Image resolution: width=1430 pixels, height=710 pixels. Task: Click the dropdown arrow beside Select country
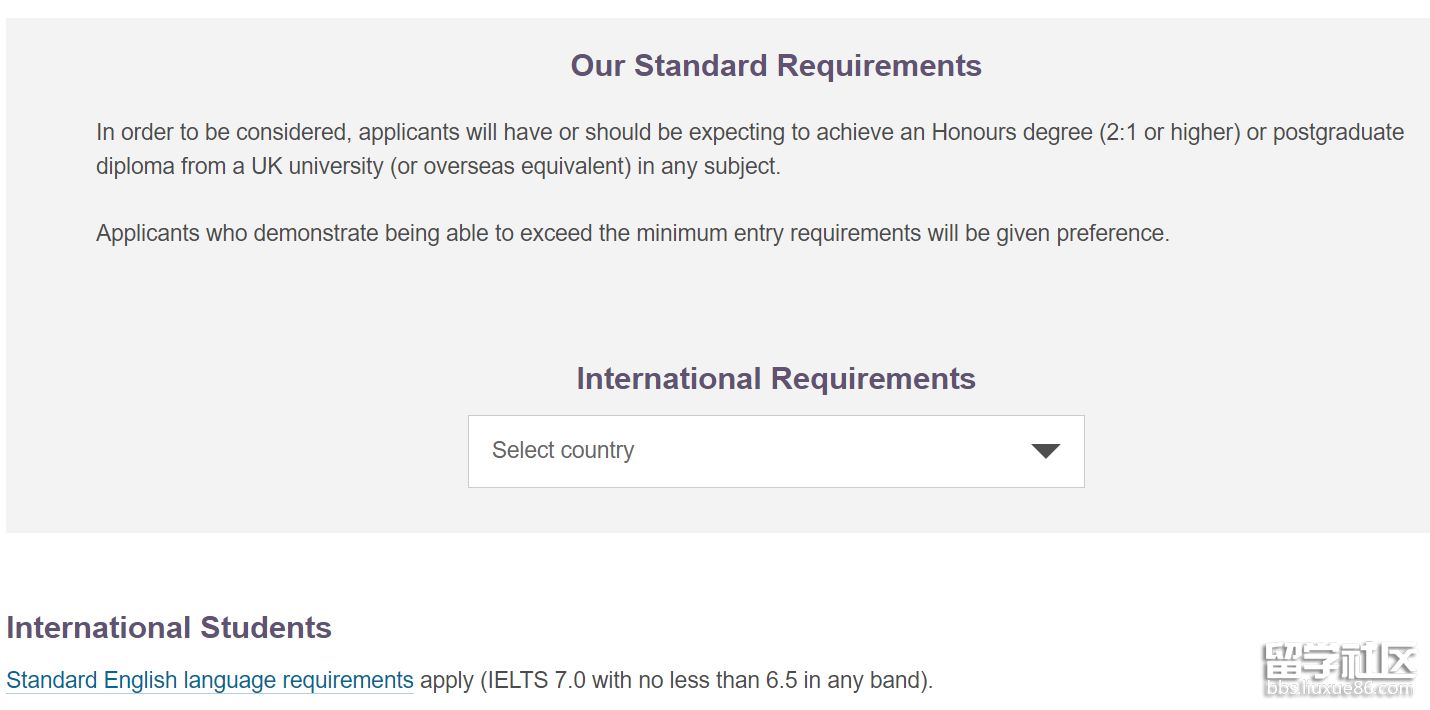(1045, 451)
